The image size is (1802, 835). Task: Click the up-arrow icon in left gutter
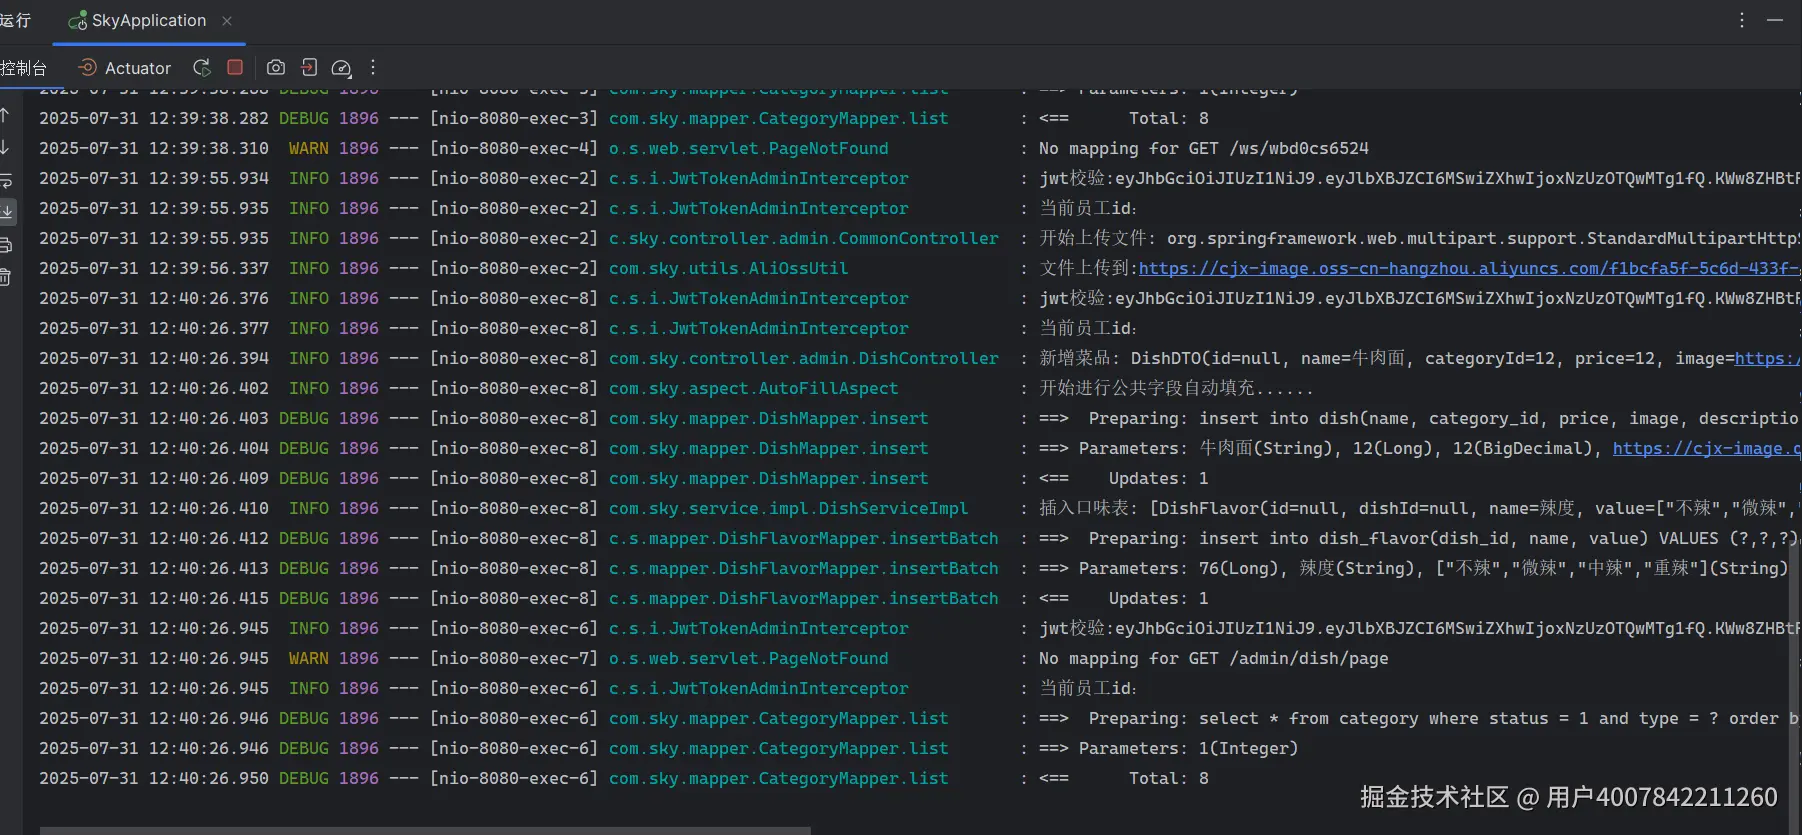click(x=5, y=115)
